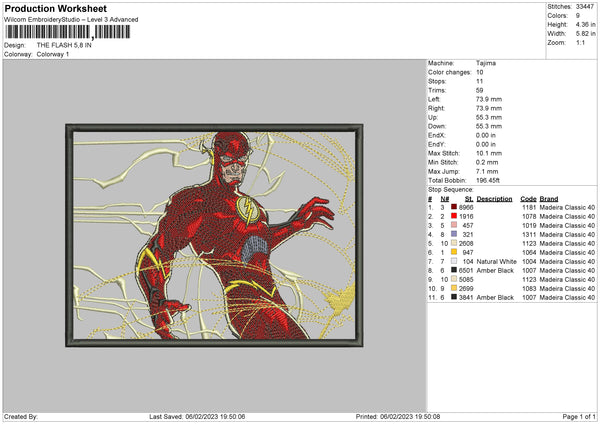Click the 'Production Worksheet' title
600x424 pixels.
pos(55,8)
